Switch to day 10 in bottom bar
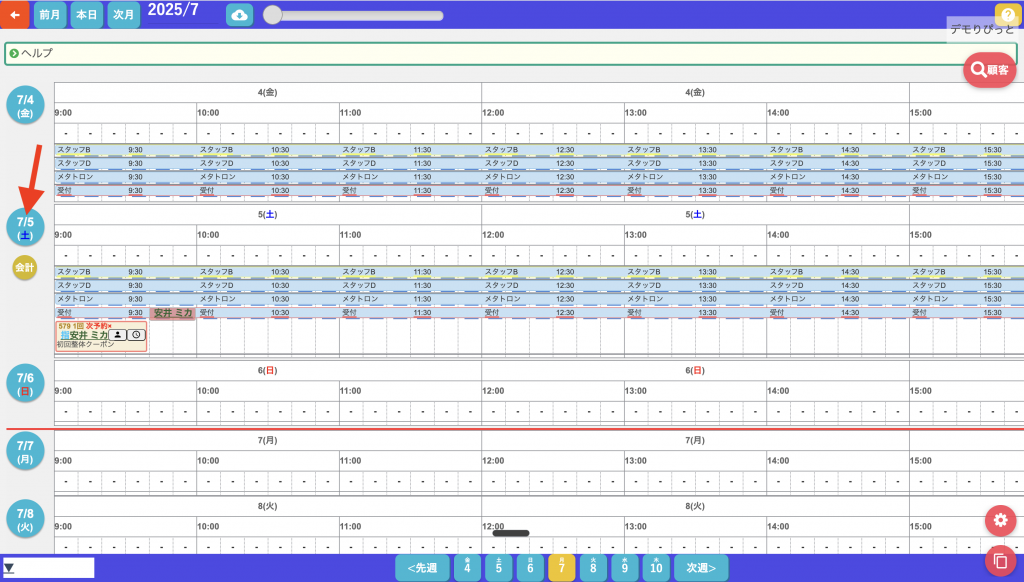 coord(656,567)
